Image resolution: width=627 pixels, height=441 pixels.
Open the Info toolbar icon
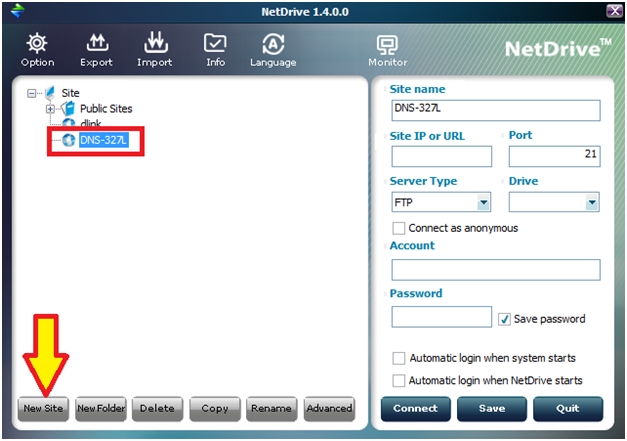point(215,43)
